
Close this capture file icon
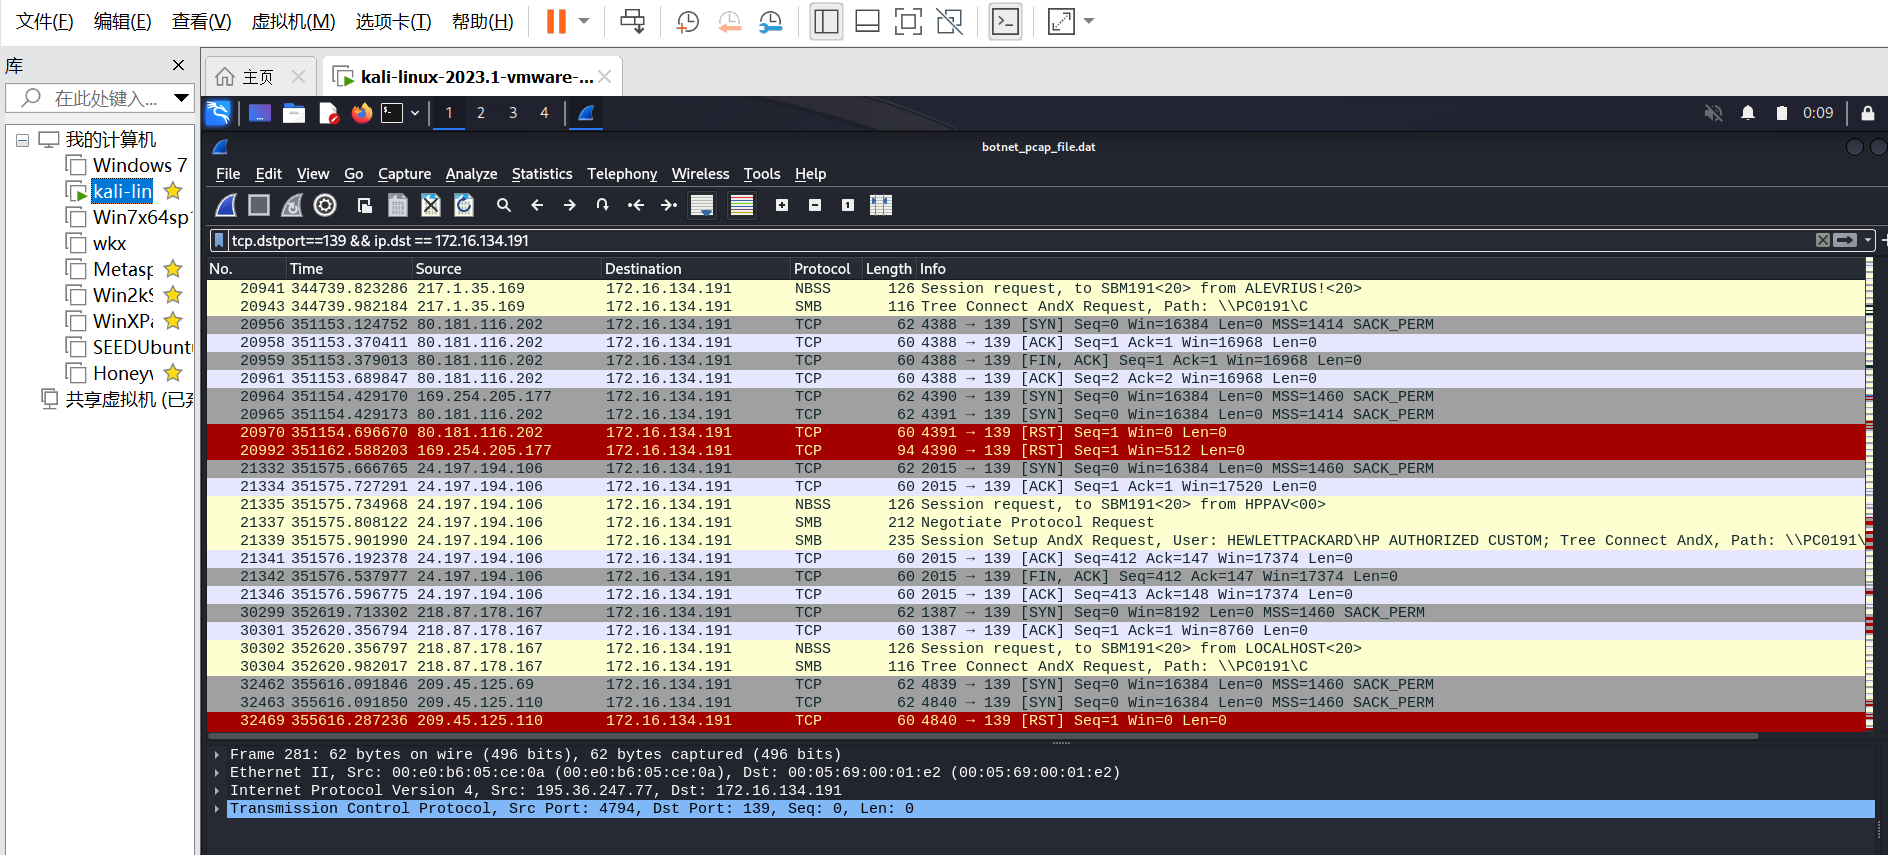point(431,205)
